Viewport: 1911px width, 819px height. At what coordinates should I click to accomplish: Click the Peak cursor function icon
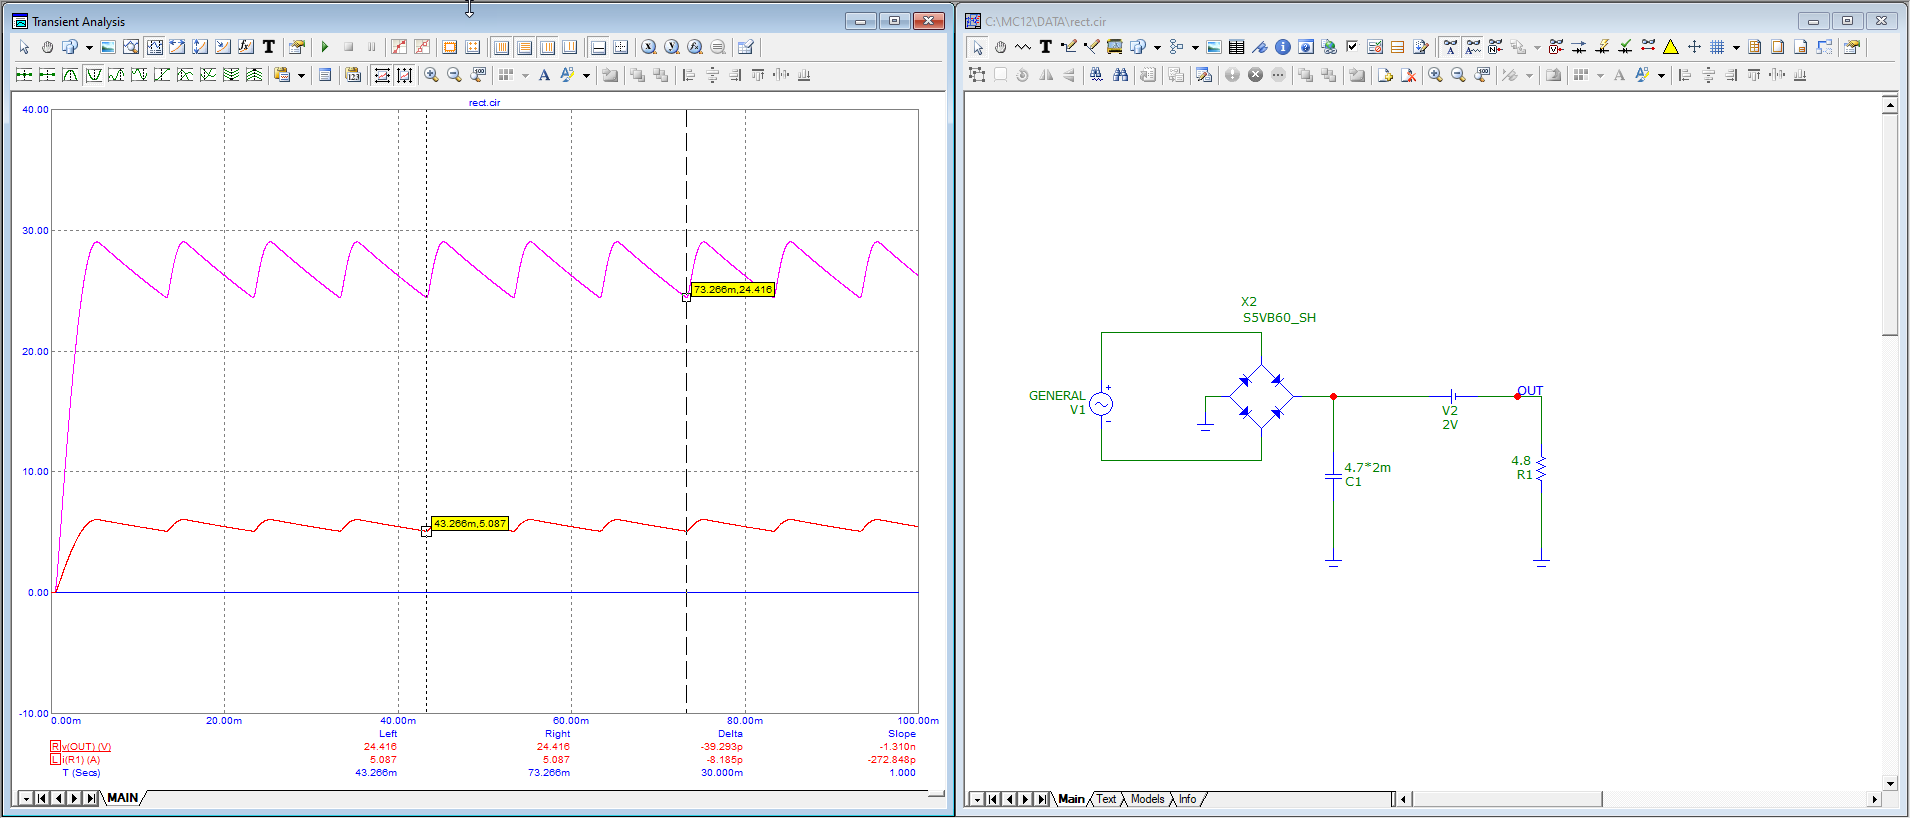70,75
